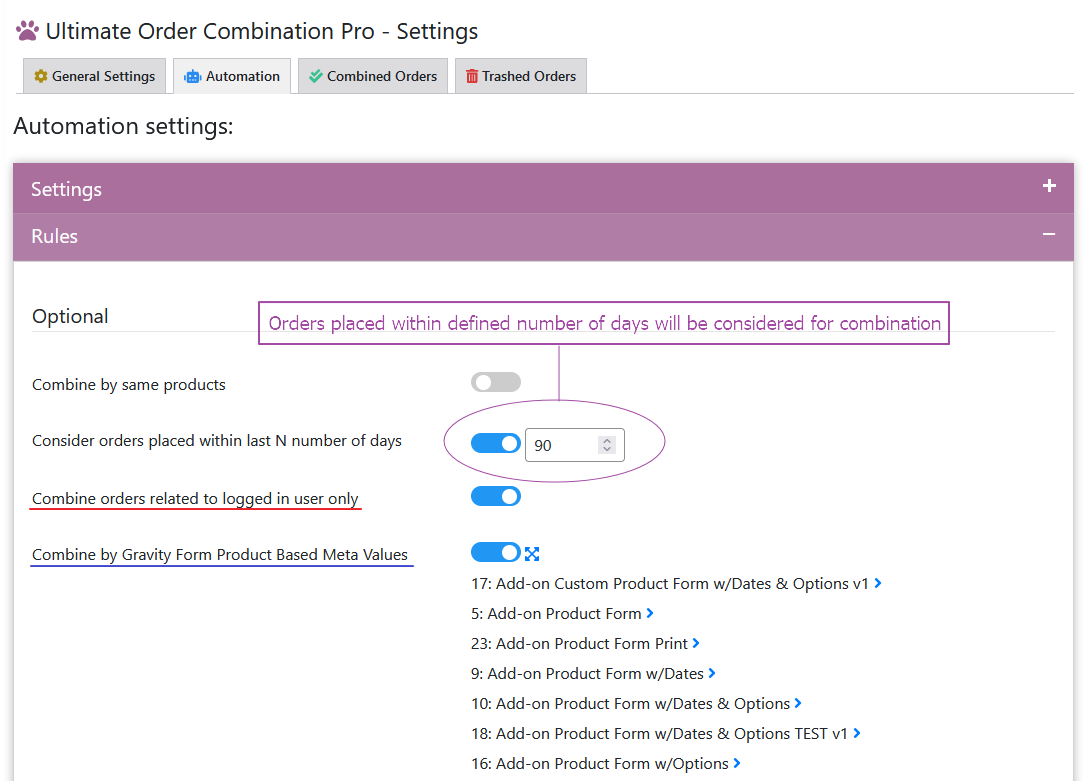
Task: Click the paw logo icon beside title
Action: [x=28, y=31]
